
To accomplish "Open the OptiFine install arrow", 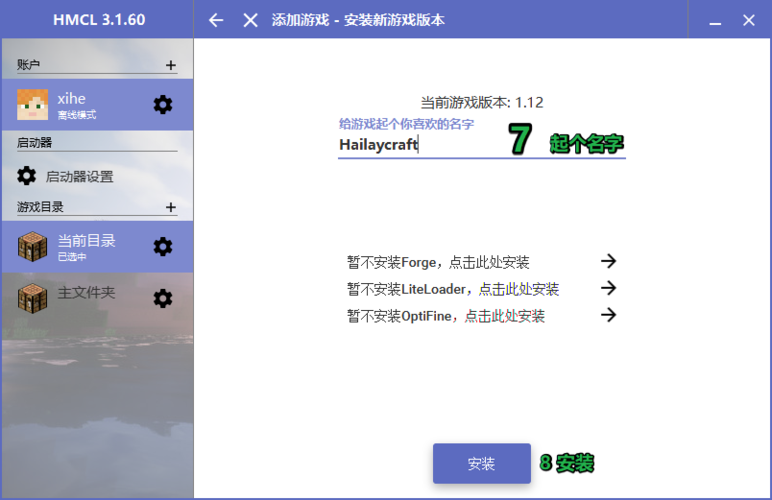I will (609, 314).
